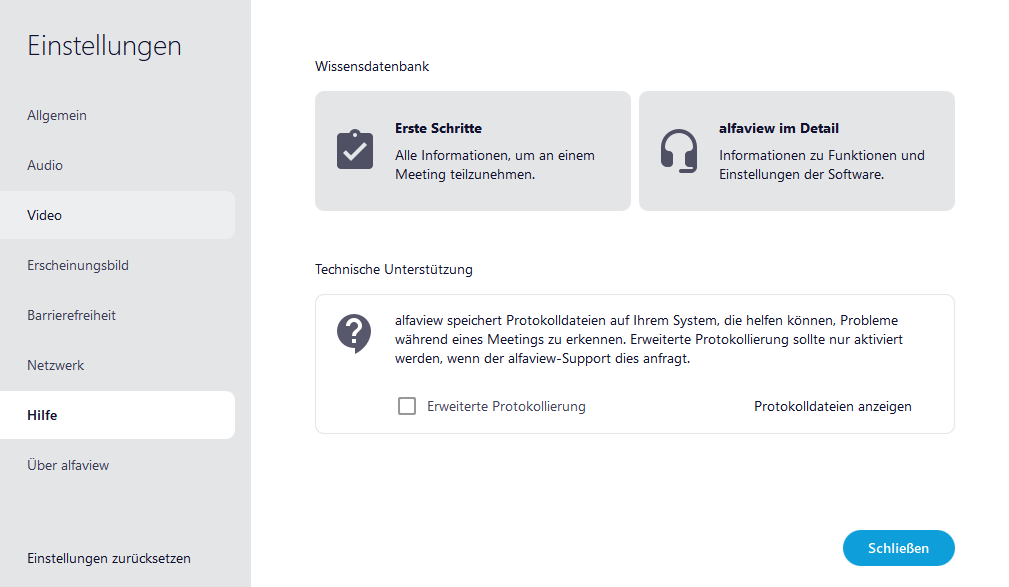This screenshot has width=1009, height=587.
Task: Enable Erweiterte Protokollierung
Action: [406, 406]
